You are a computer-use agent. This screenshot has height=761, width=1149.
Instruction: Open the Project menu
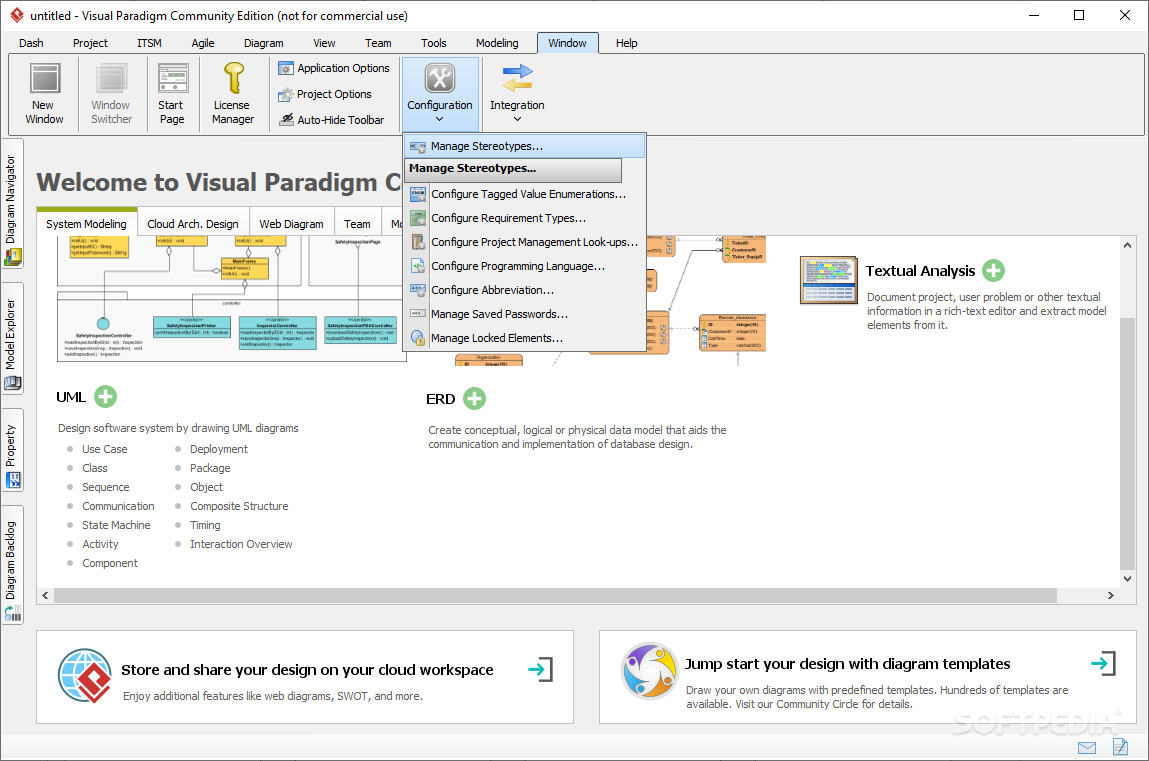pyautogui.click(x=90, y=43)
